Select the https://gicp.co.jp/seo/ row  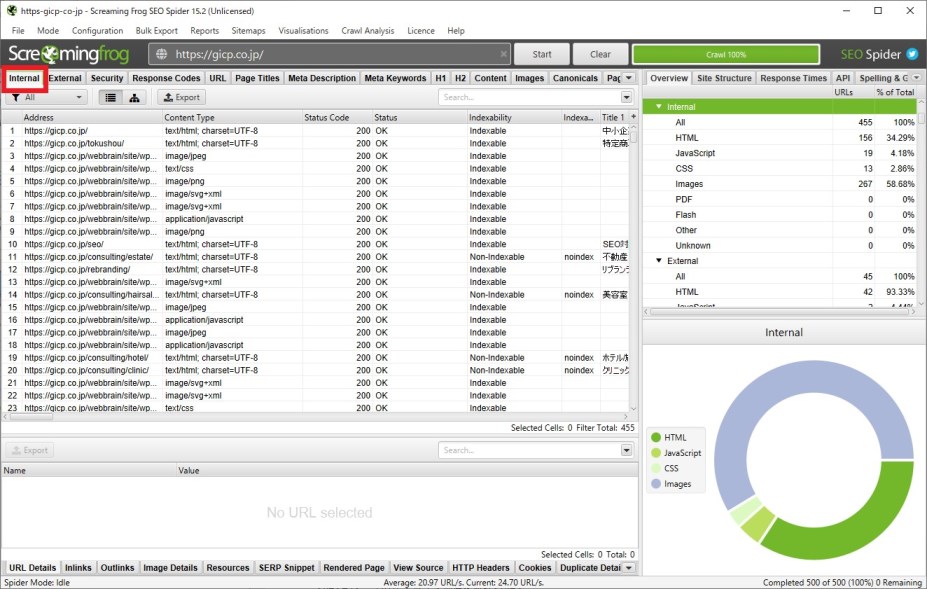315,244
